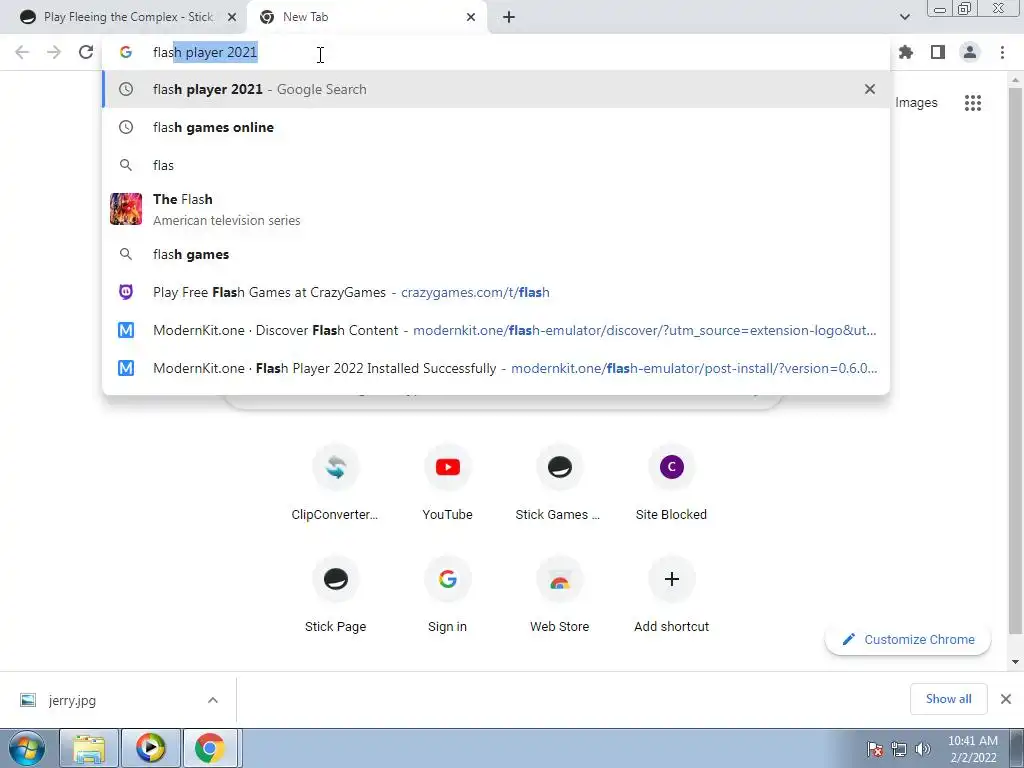Viewport: 1024px width, 768px height.
Task: Open a new tab with plus button
Action: tap(509, 17)
